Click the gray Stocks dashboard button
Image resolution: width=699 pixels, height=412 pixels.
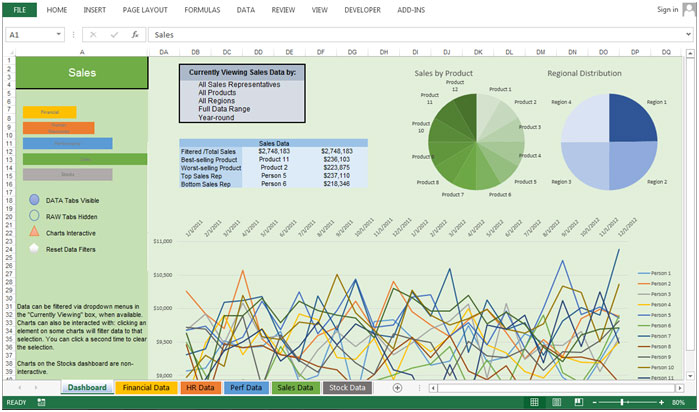point(67,174)
